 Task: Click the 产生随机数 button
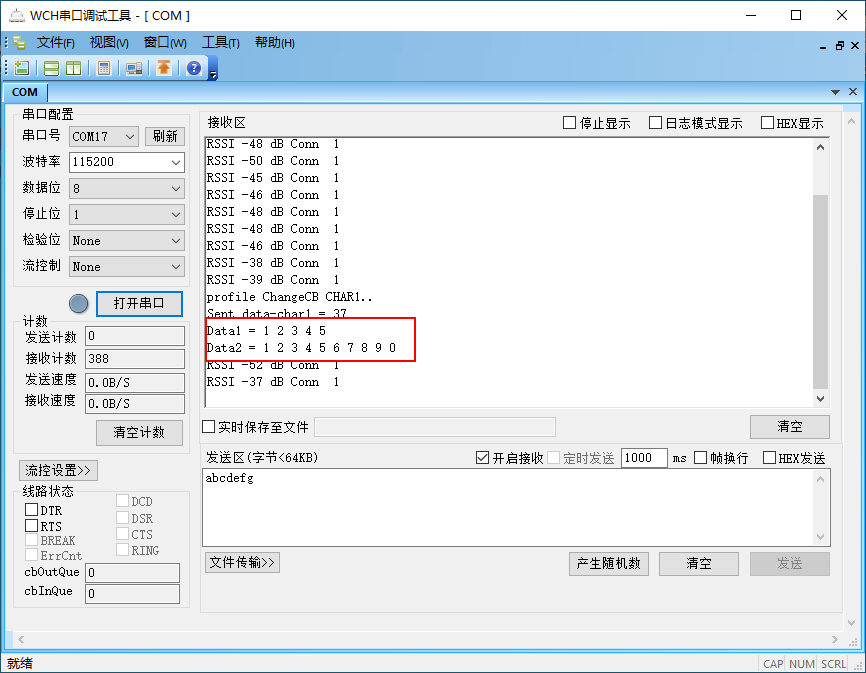click(x=609, y=564)
